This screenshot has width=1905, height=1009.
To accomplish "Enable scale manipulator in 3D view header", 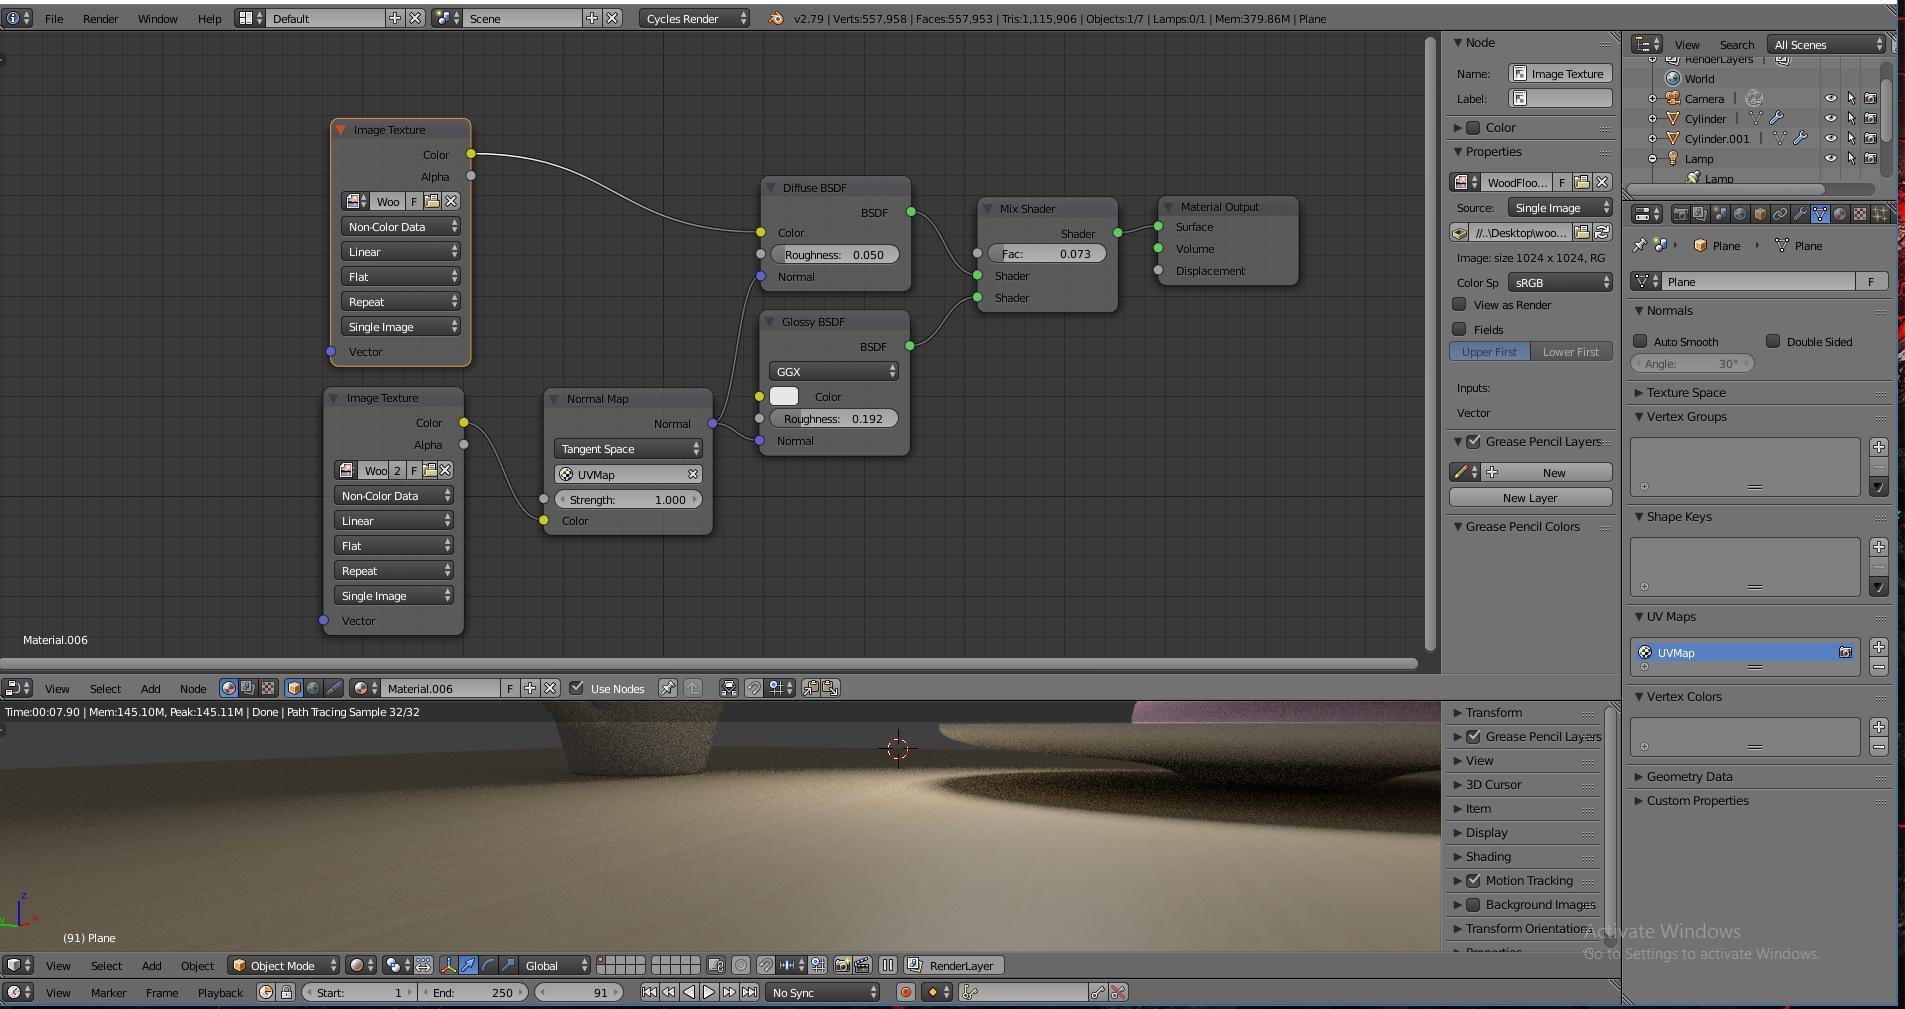I will 507,965.
